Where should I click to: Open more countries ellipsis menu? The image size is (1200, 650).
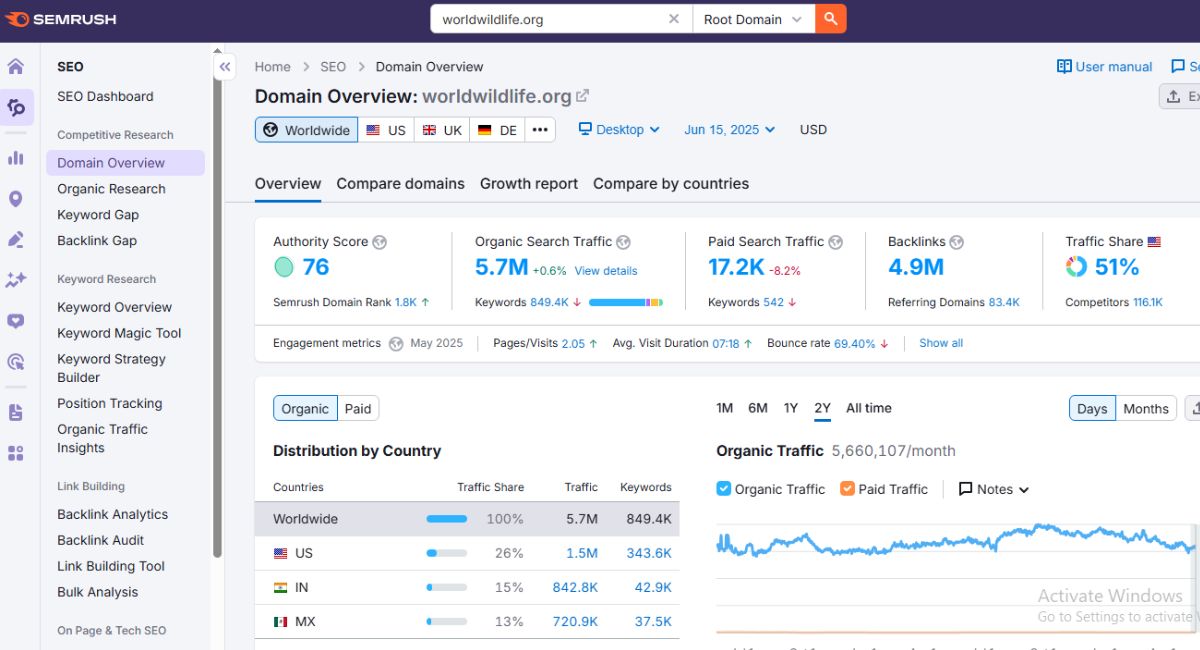[x=540, y=130]
